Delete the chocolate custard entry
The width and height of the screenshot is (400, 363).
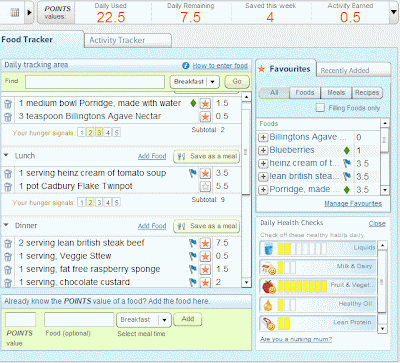pyautogui.click(x=8, y=283)
